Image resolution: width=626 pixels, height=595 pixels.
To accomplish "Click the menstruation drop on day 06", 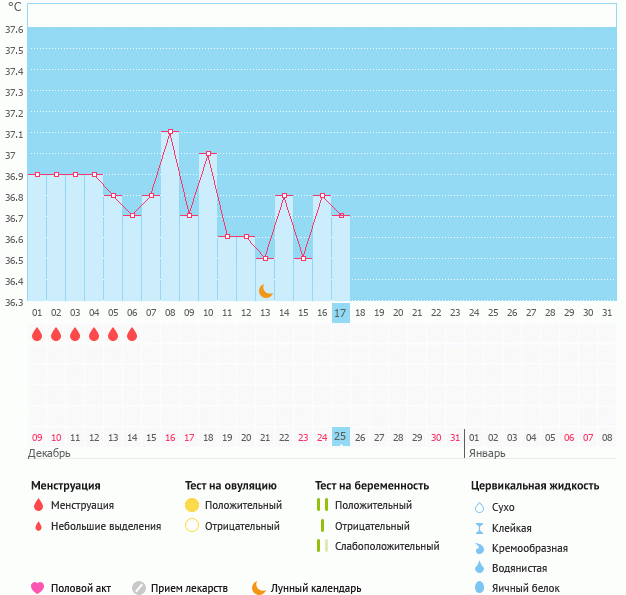I will pyautogui.click(x=132, y=334).
